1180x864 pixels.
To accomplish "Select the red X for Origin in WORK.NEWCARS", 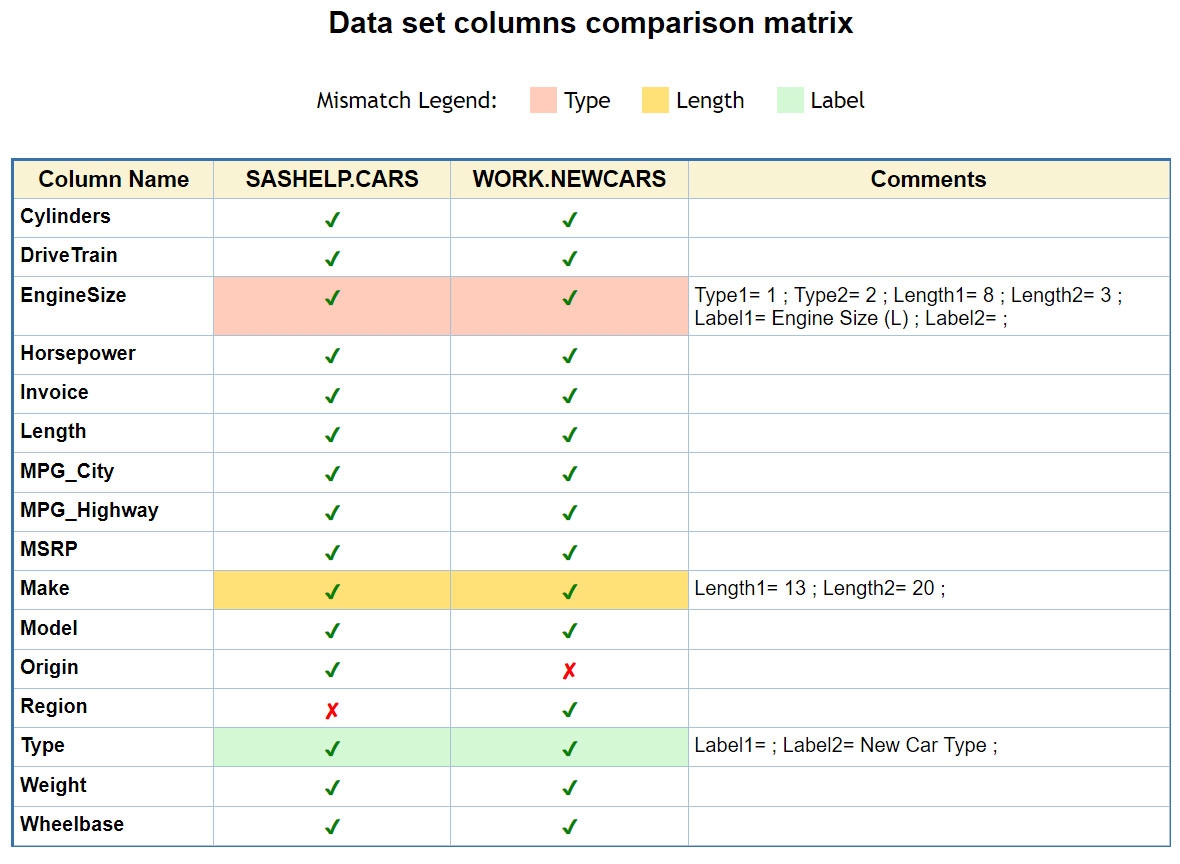I will (x=568, y=670).
